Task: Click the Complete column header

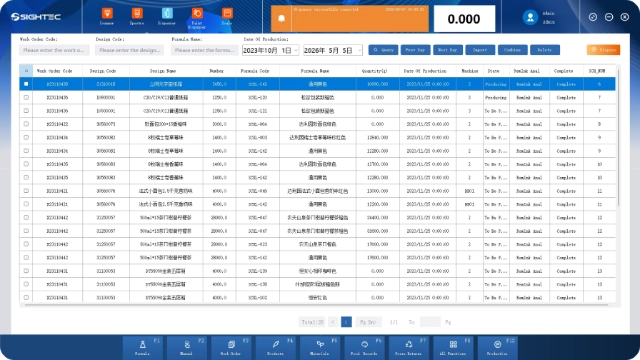Action: 566,71
